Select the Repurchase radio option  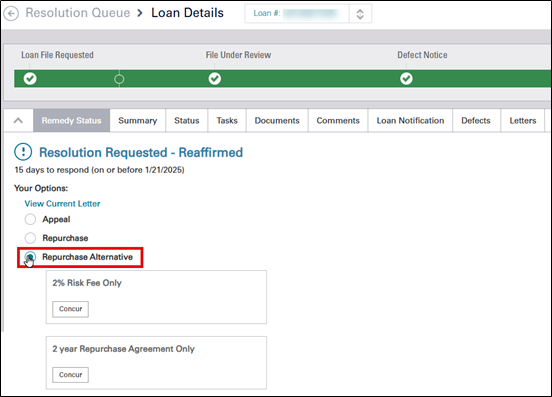point(30,238)
